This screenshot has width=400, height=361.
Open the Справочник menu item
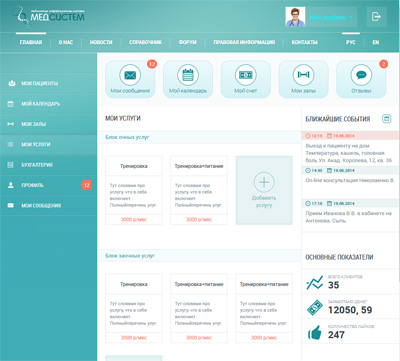(x=145, y=42)
